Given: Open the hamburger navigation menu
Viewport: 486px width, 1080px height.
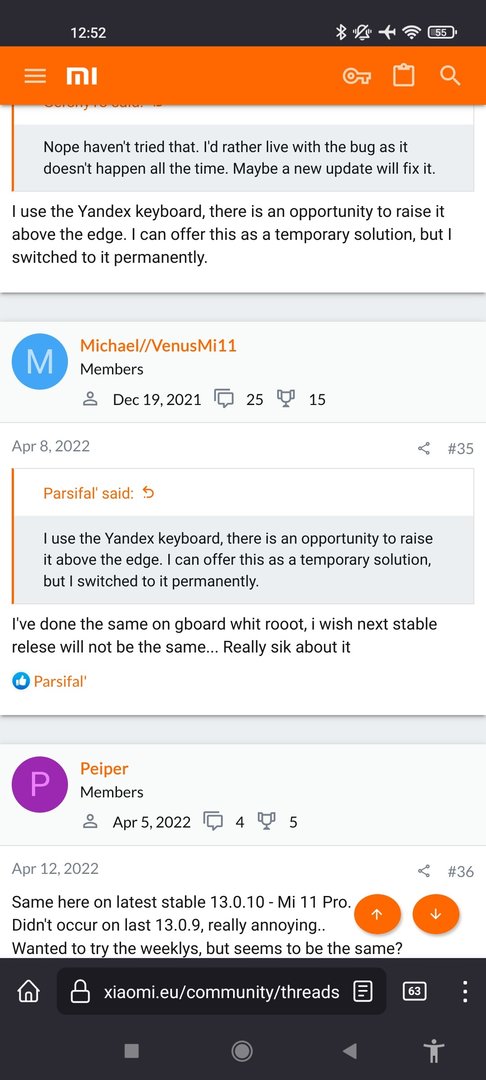Looking at the screenshot, I should [34, 76].
